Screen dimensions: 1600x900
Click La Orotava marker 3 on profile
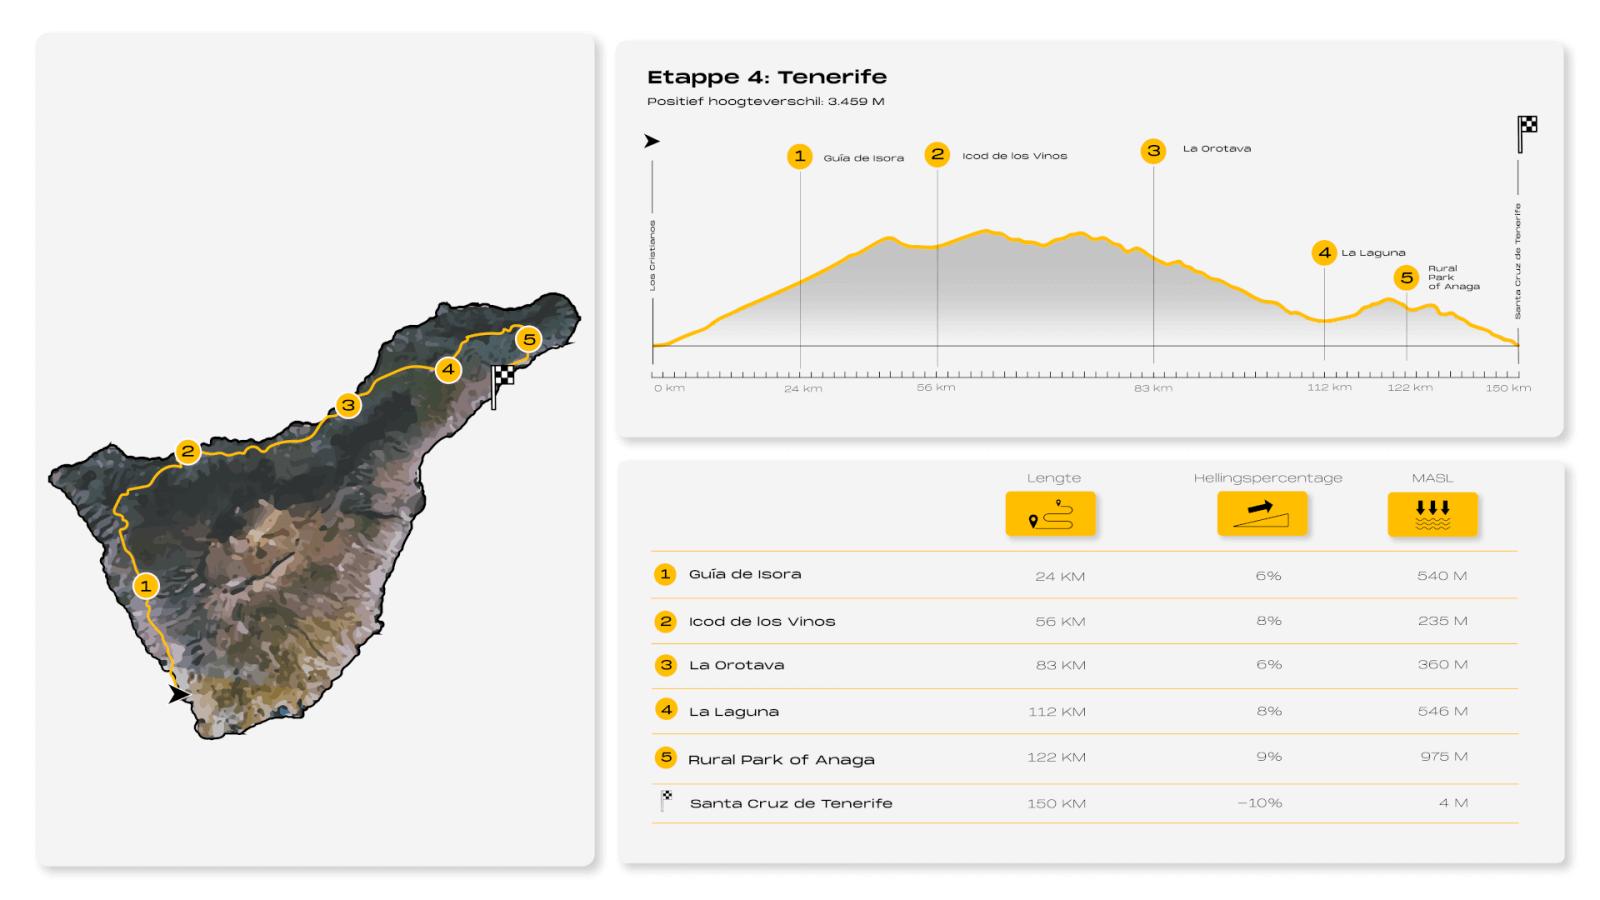1154,151
